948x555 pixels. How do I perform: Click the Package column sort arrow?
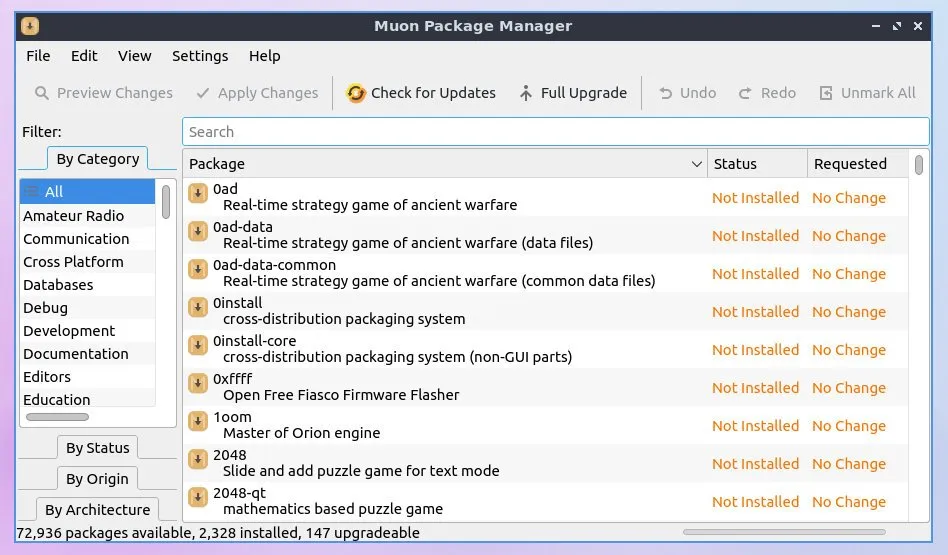click(x=697, y=164)
